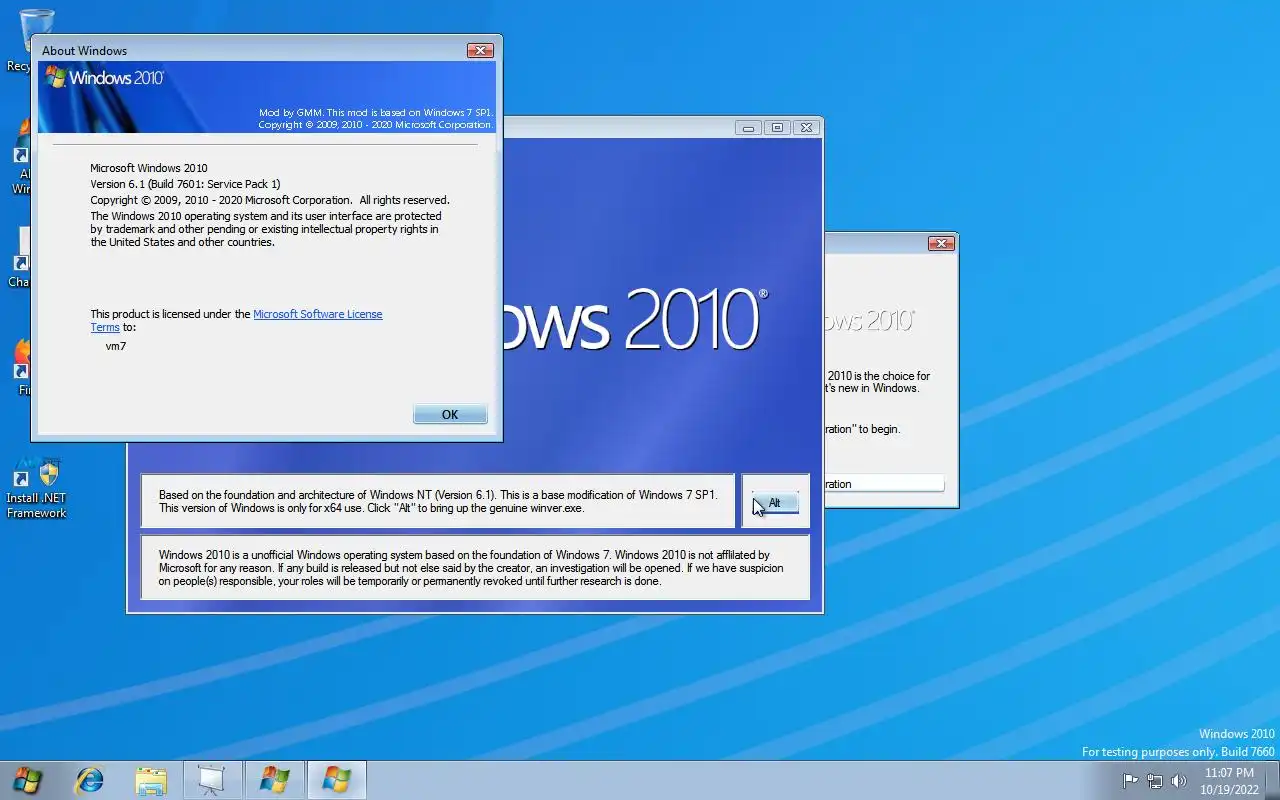Click the 'Microsoft Windows 2010' text line

149,168
